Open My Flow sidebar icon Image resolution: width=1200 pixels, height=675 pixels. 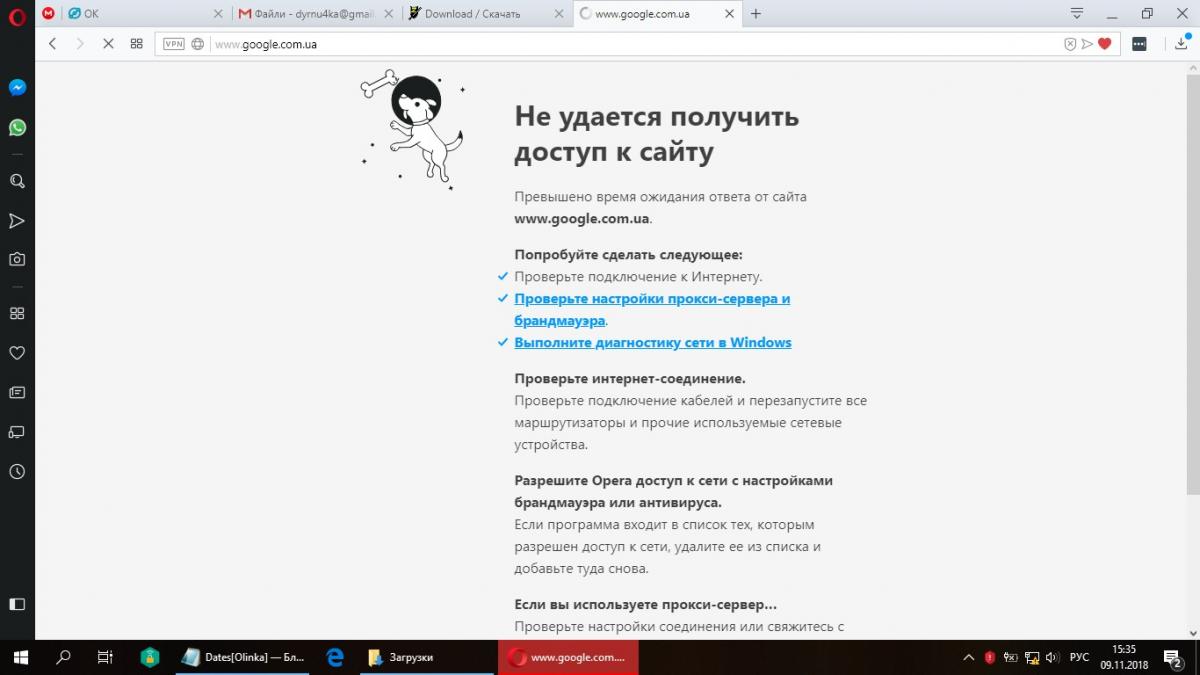(x=17, y=220)
